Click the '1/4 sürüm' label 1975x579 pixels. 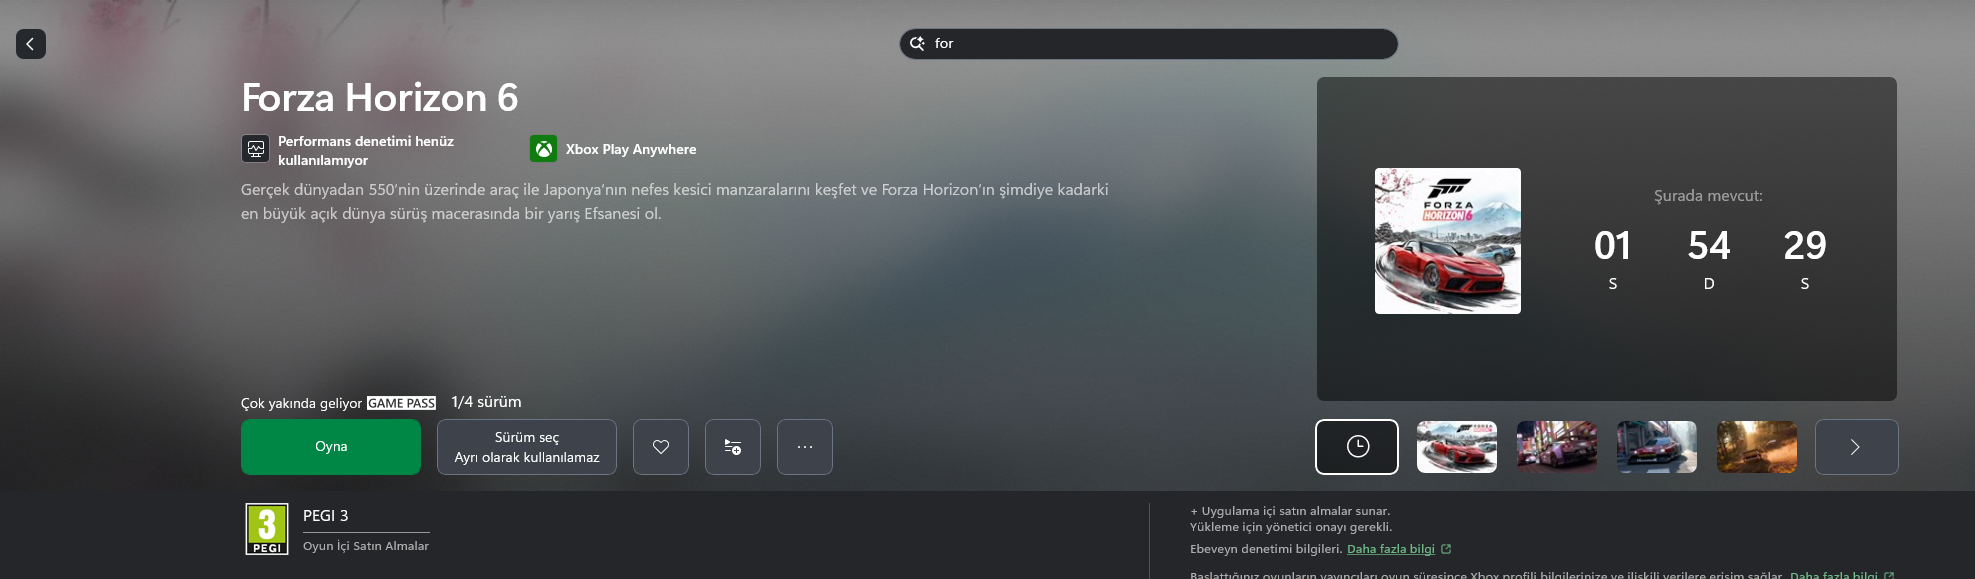(x=486, y=402)
